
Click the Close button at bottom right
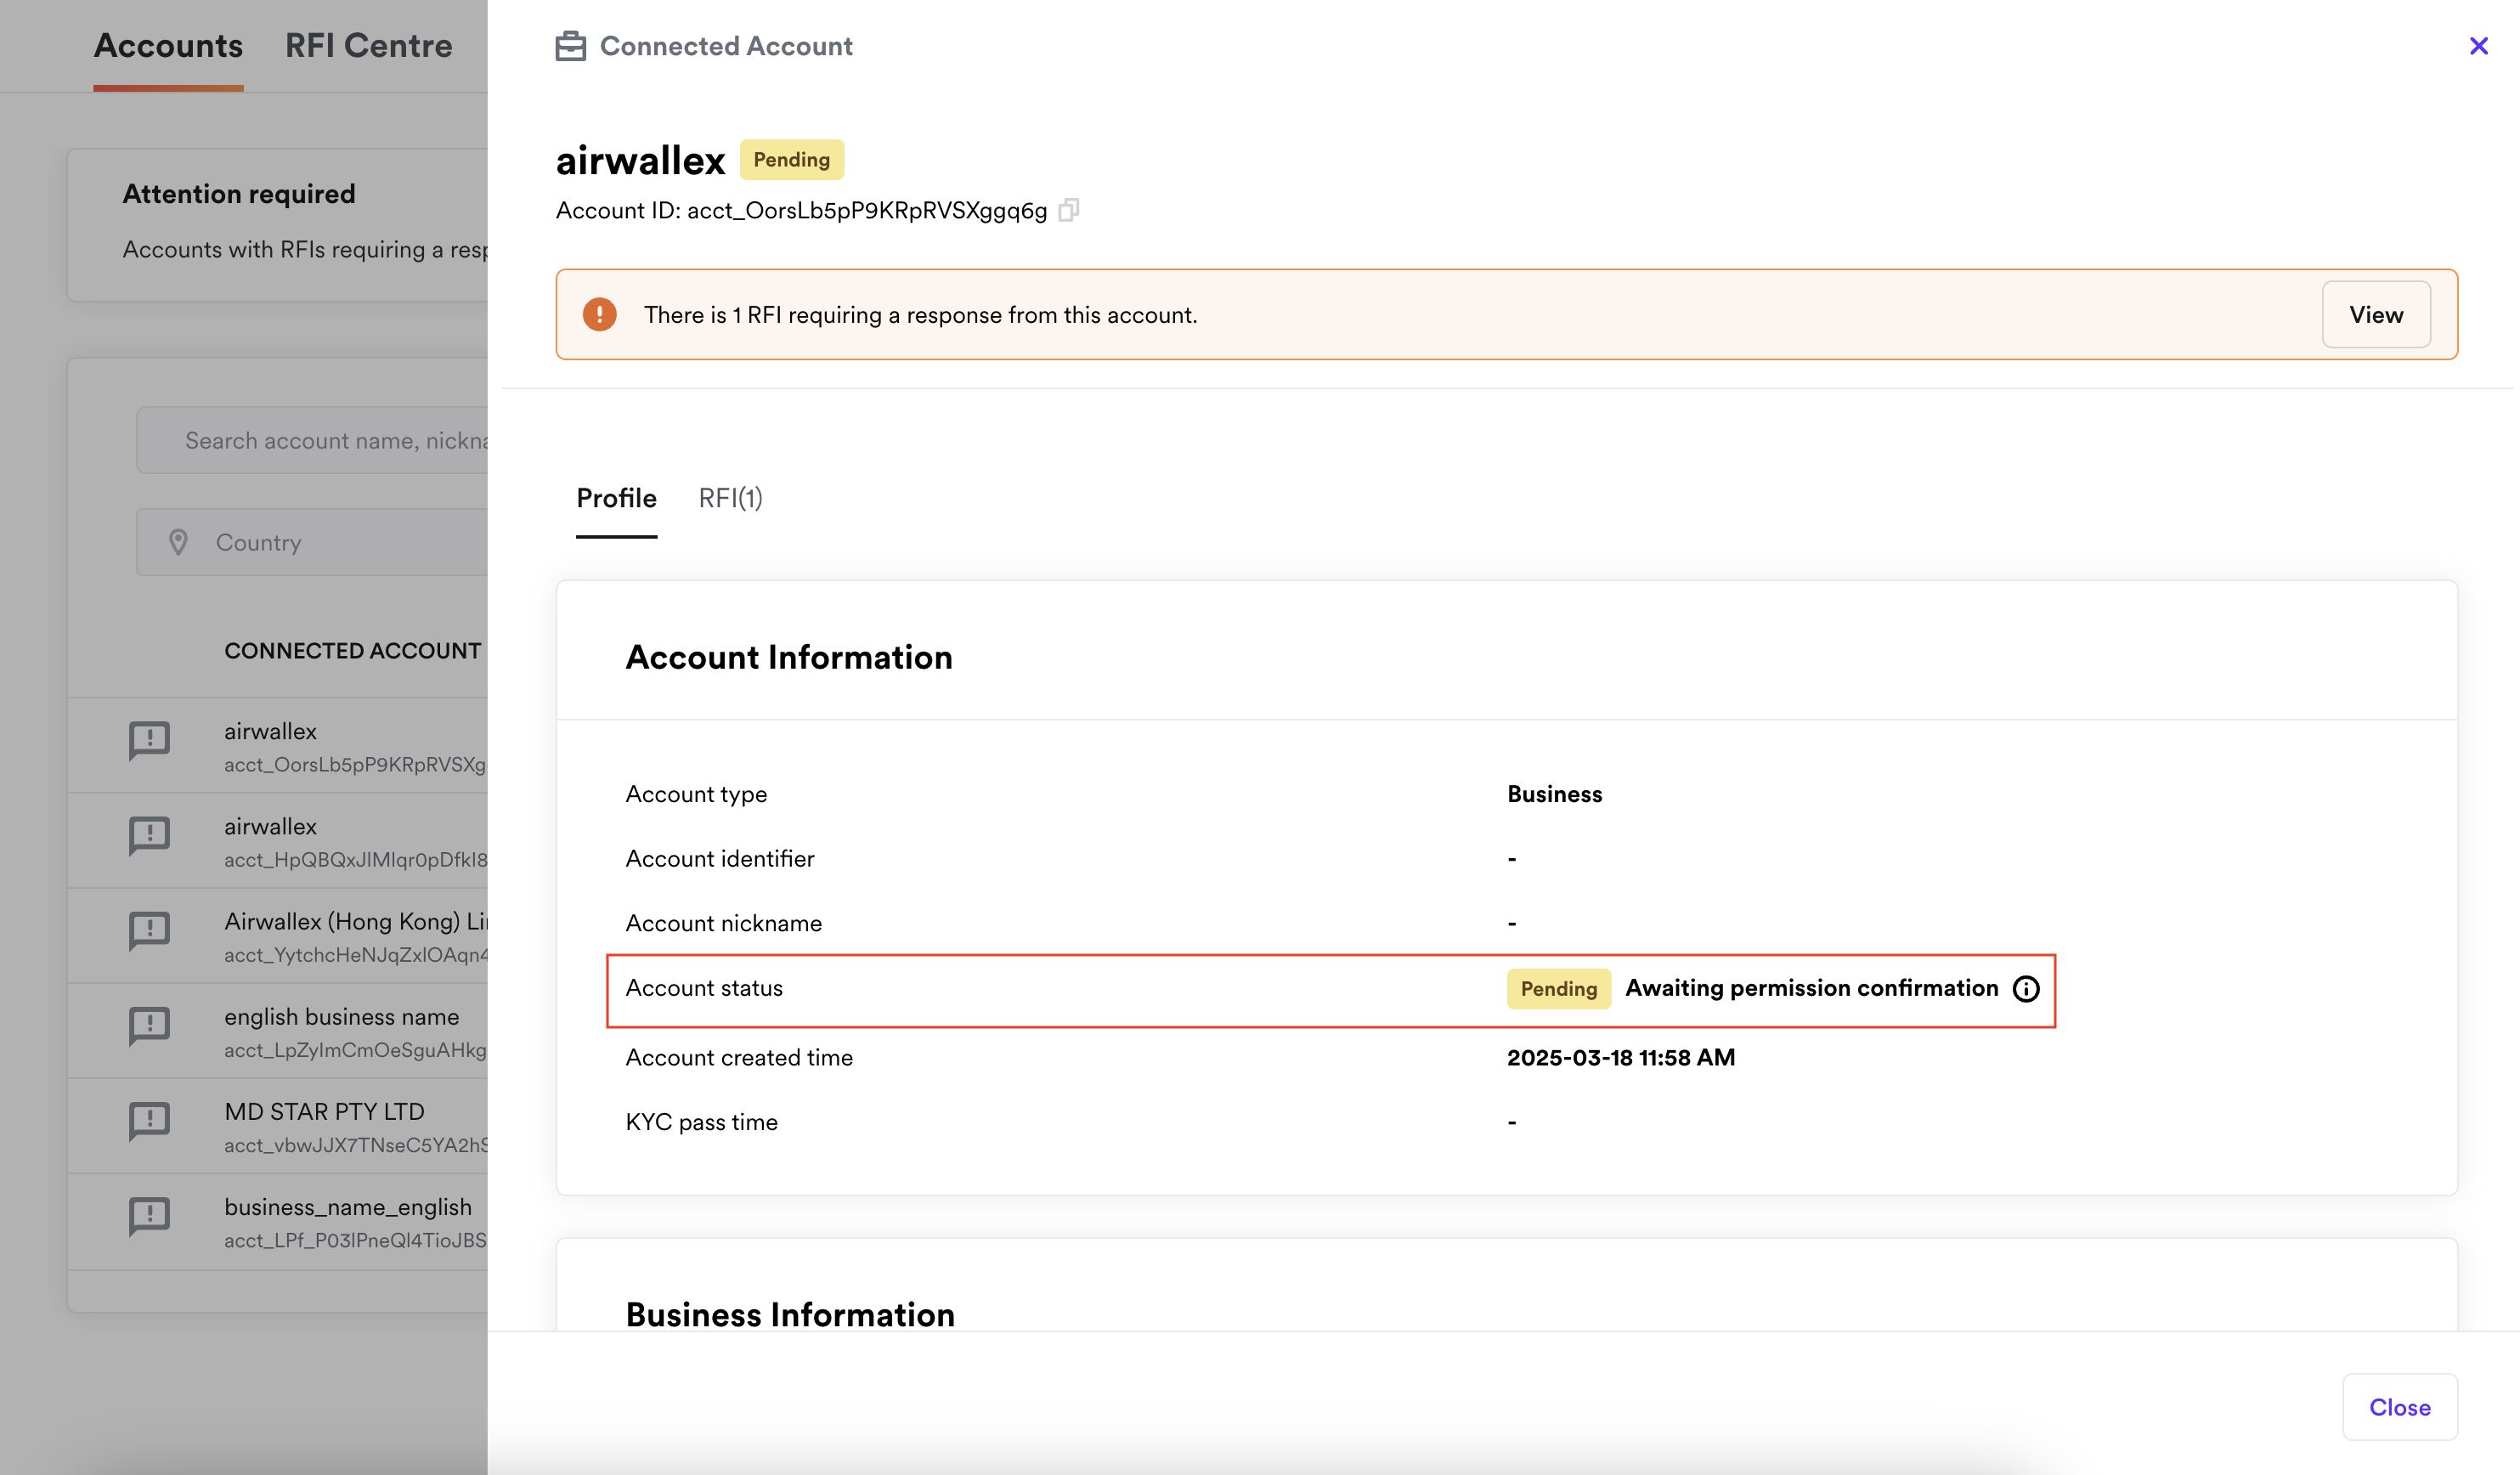2399,1407
